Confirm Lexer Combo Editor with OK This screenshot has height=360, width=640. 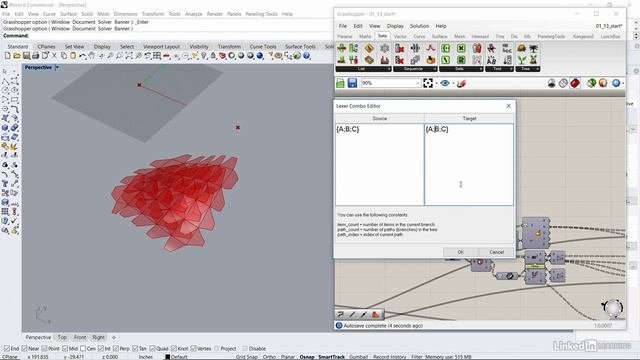[x=460, y=252]
